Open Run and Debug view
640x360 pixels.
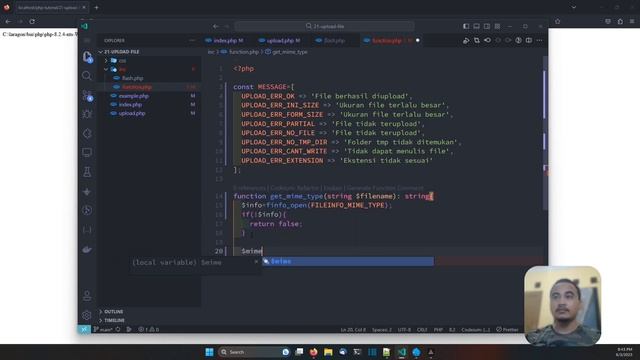tap(87, 114)
